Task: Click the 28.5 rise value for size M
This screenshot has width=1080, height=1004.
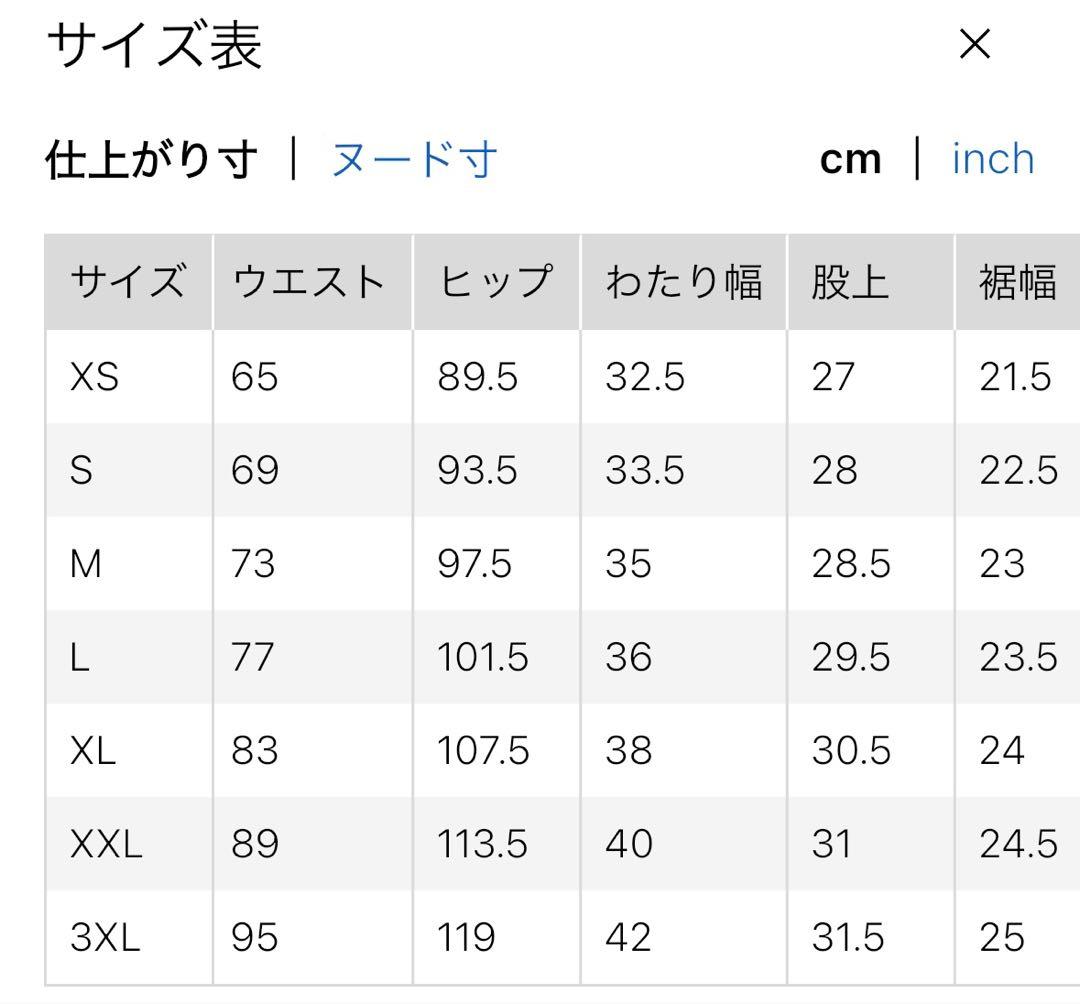Action: pos(850,564)
